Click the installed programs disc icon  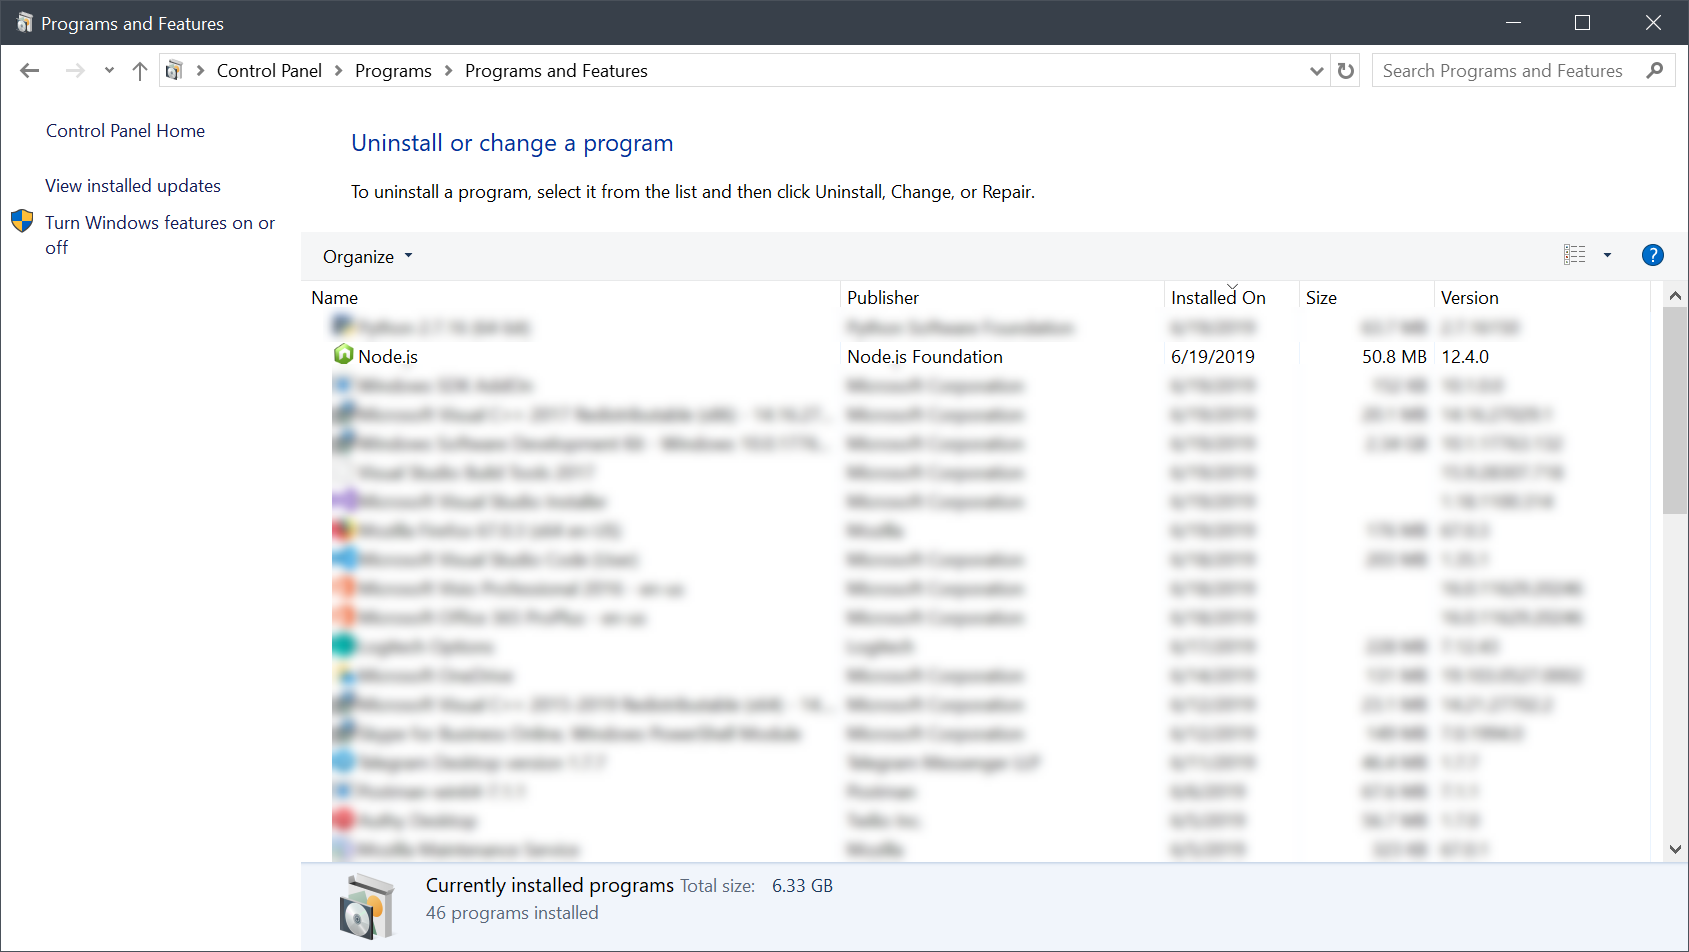[367, 906]
